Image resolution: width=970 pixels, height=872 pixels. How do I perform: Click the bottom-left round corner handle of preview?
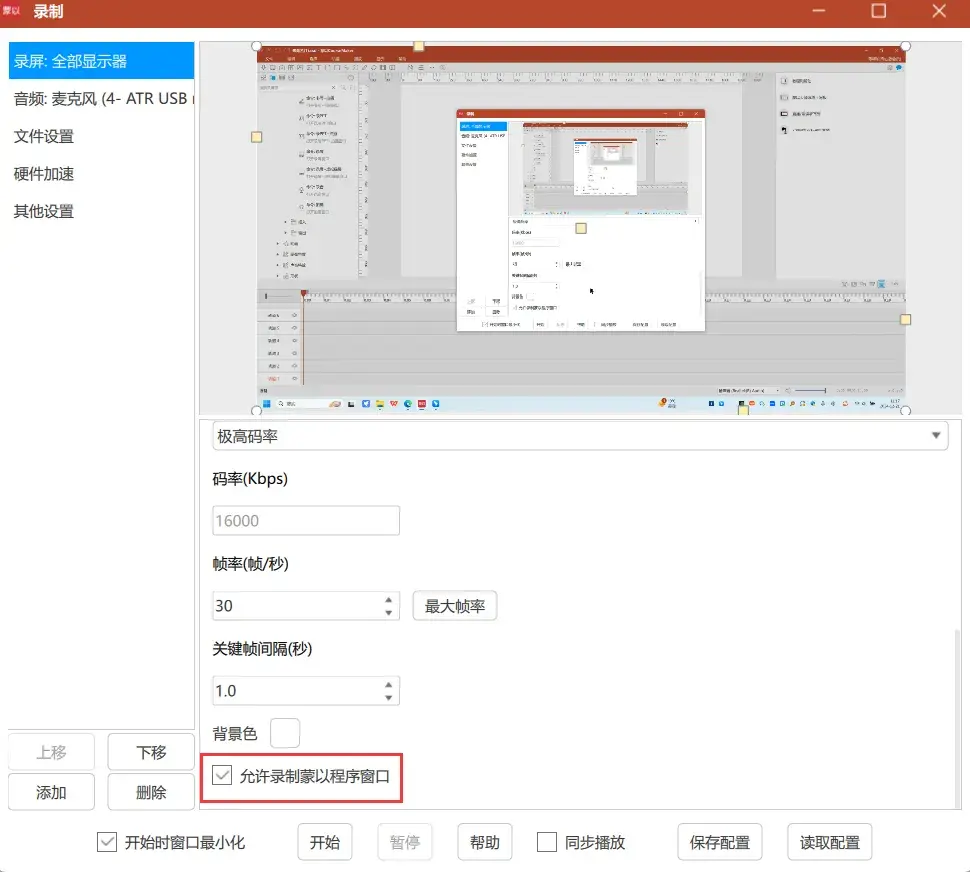(x=257, y=411)
